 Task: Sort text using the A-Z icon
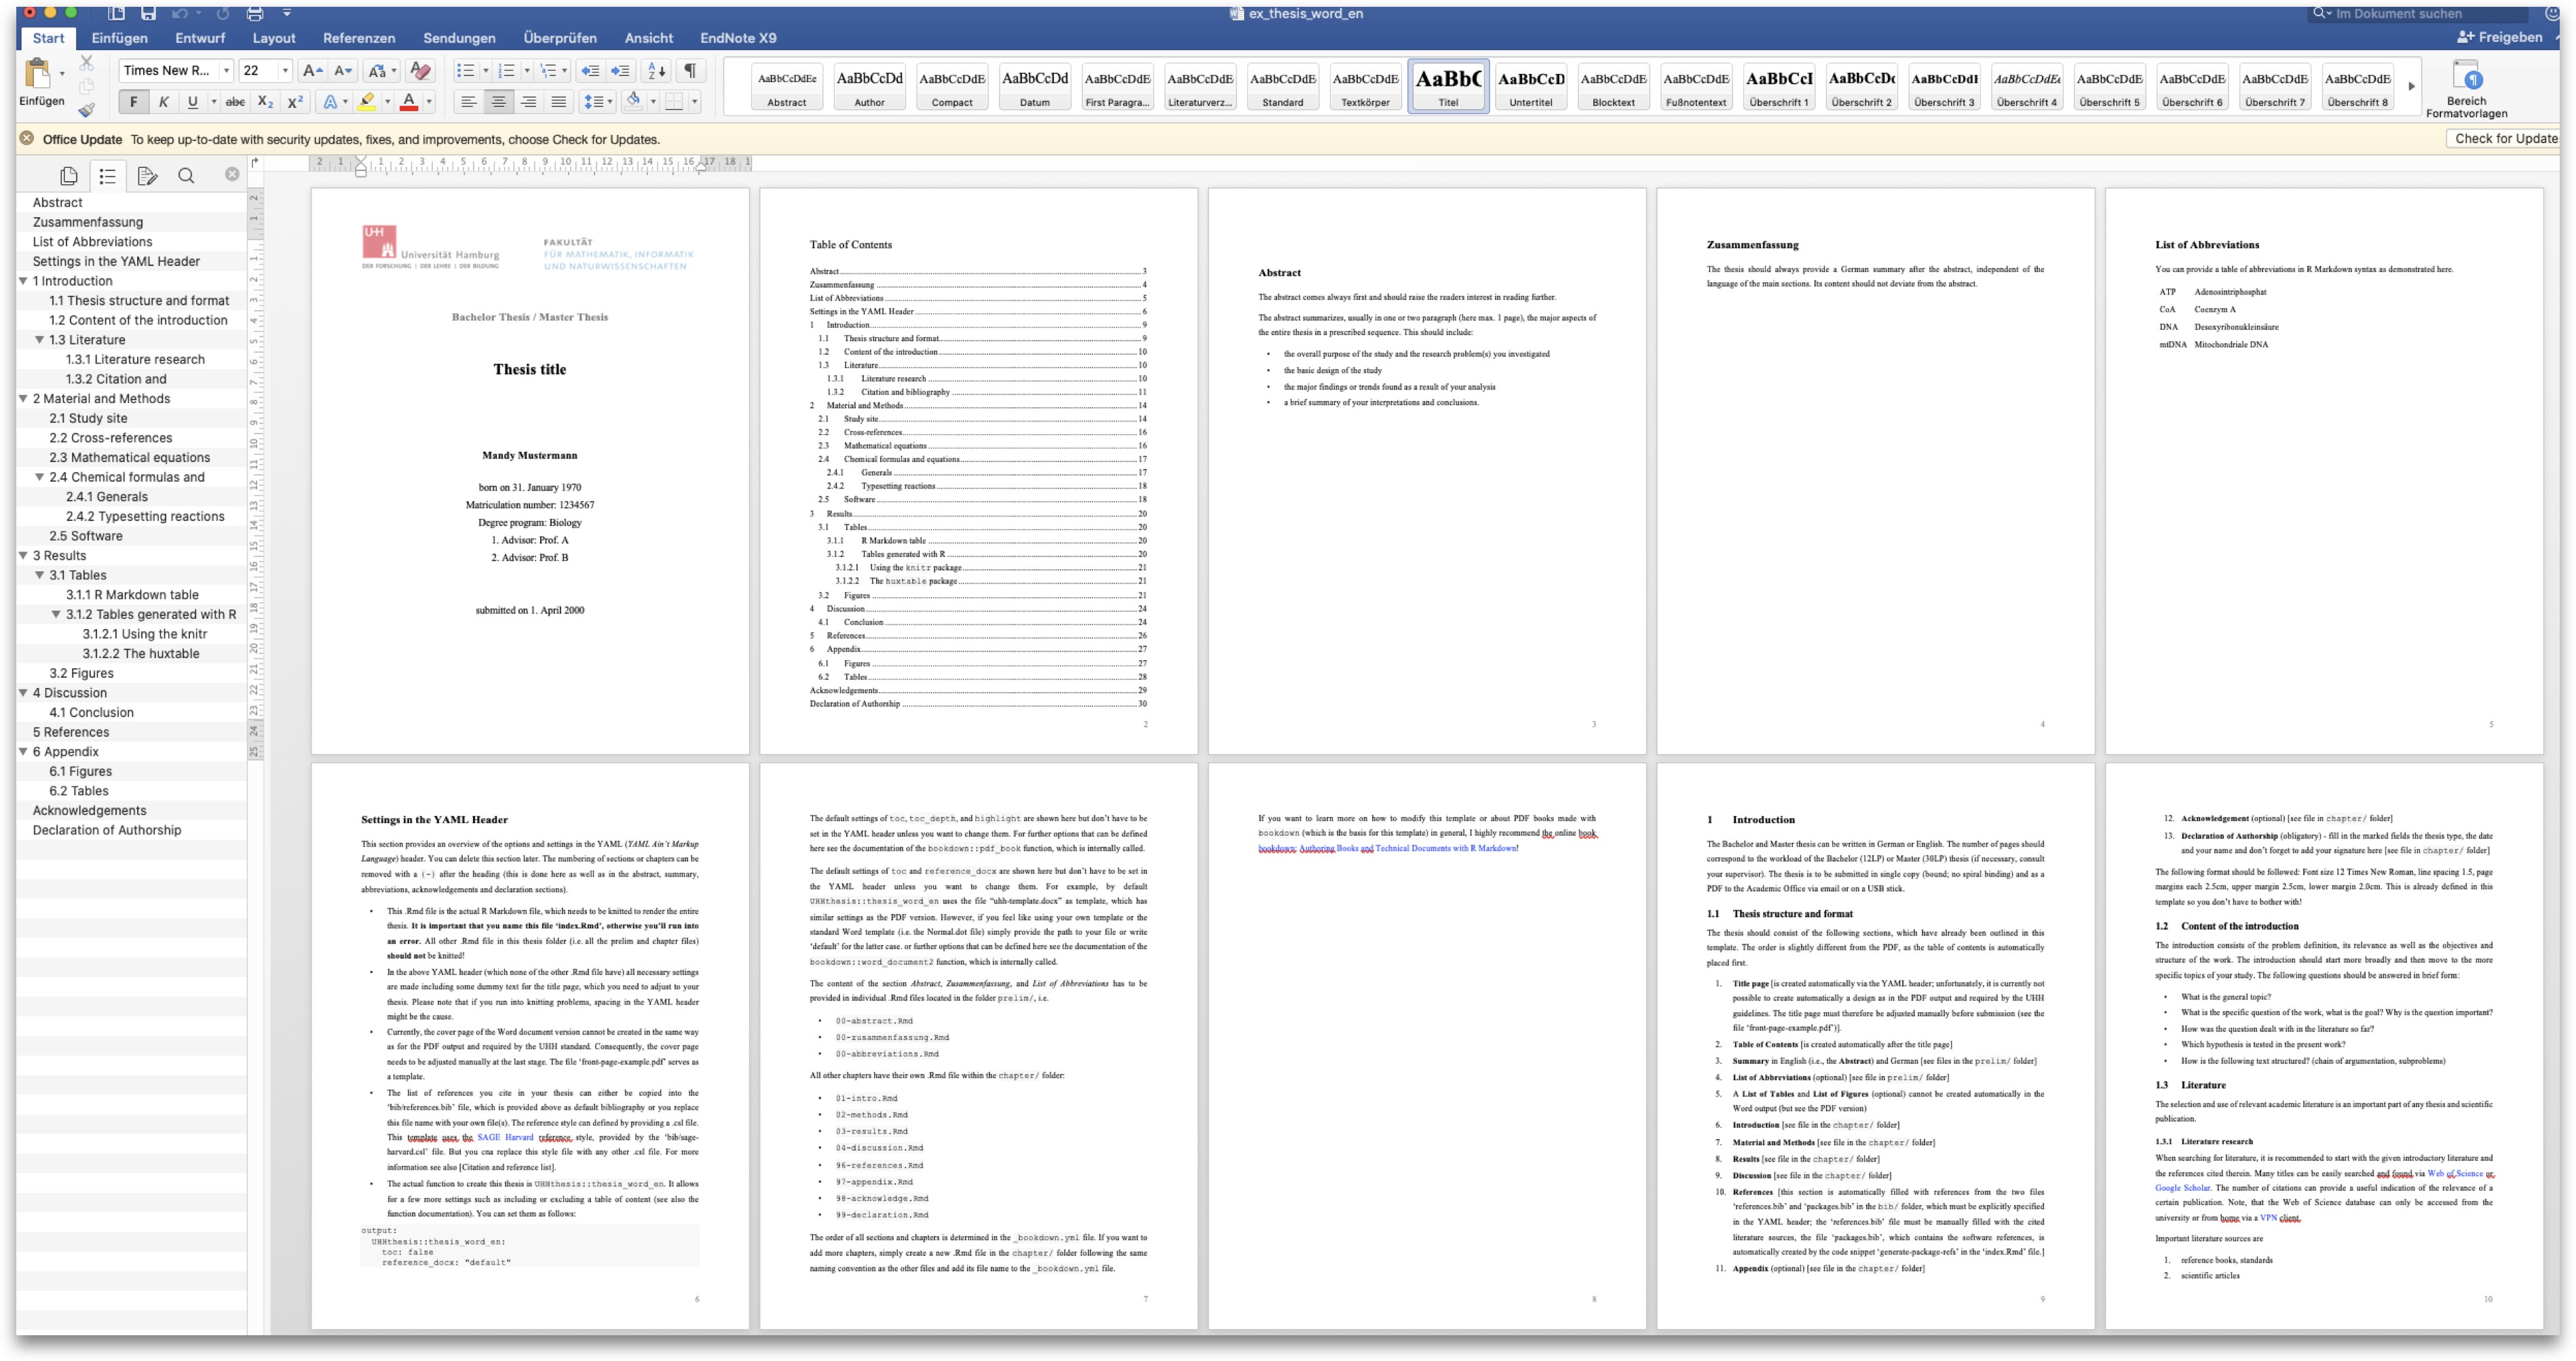pyautogui.click(x=656, y=70)
